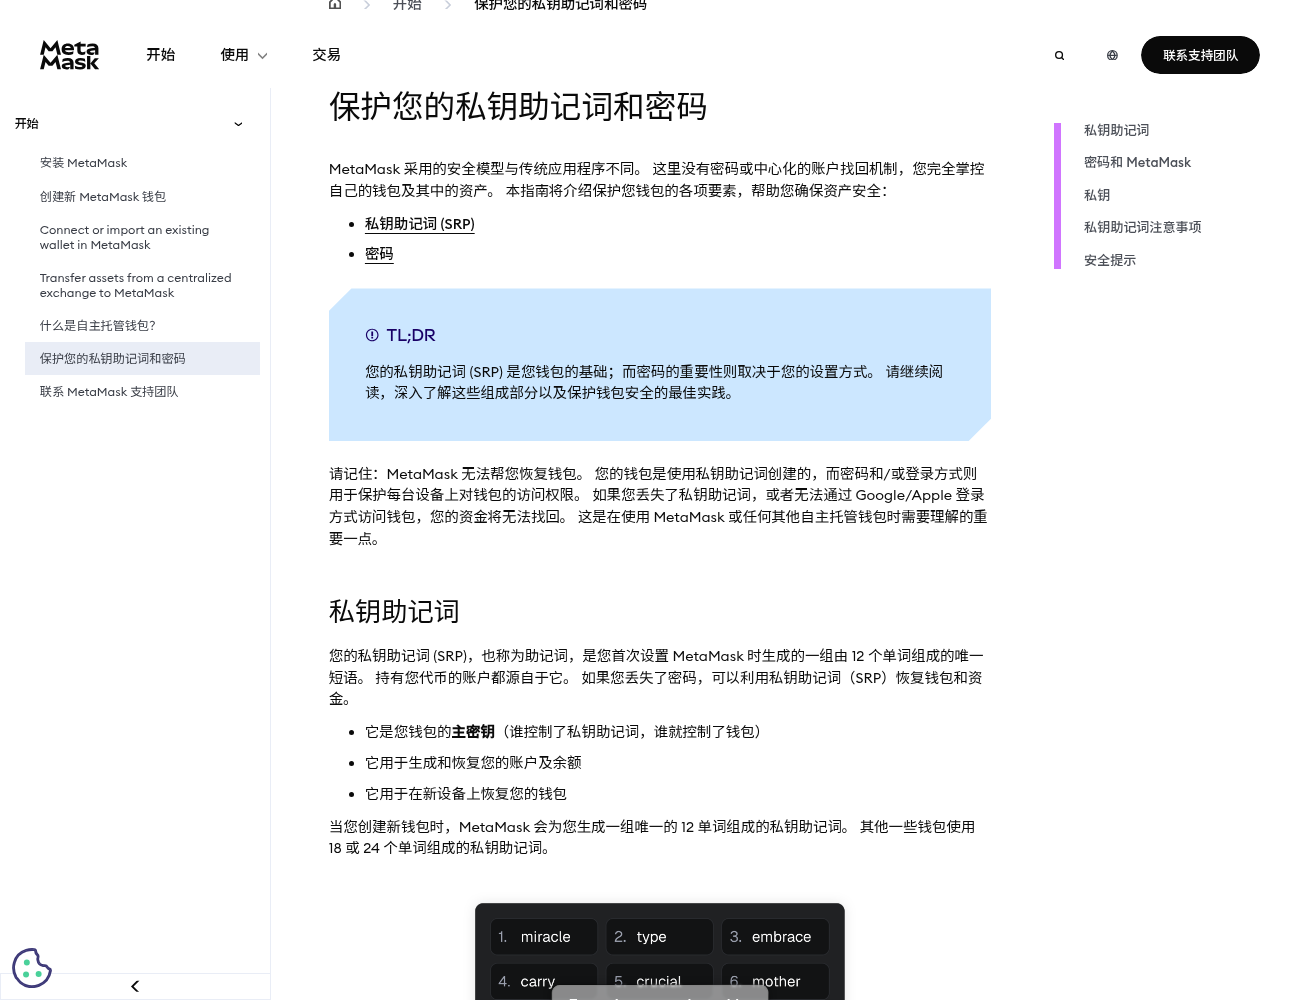Jump to 私钥助记词注意事项 section
1300x1000 pixels.
pos(1142,227)
